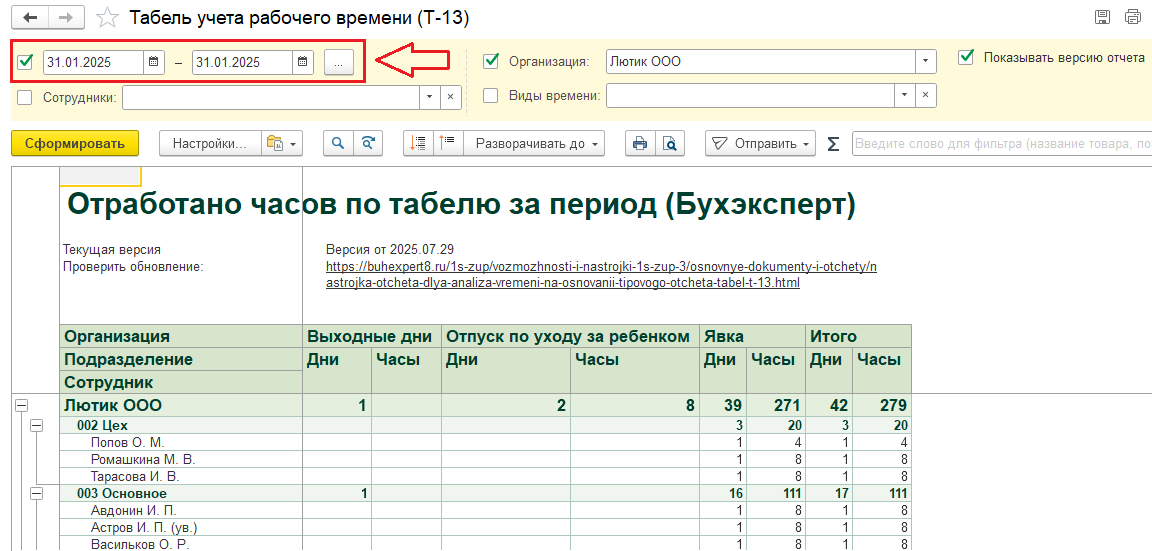The width and height of the screenshot is (1152, 551).
Task: Click the save icon at top right
Action: [1102, 17]
